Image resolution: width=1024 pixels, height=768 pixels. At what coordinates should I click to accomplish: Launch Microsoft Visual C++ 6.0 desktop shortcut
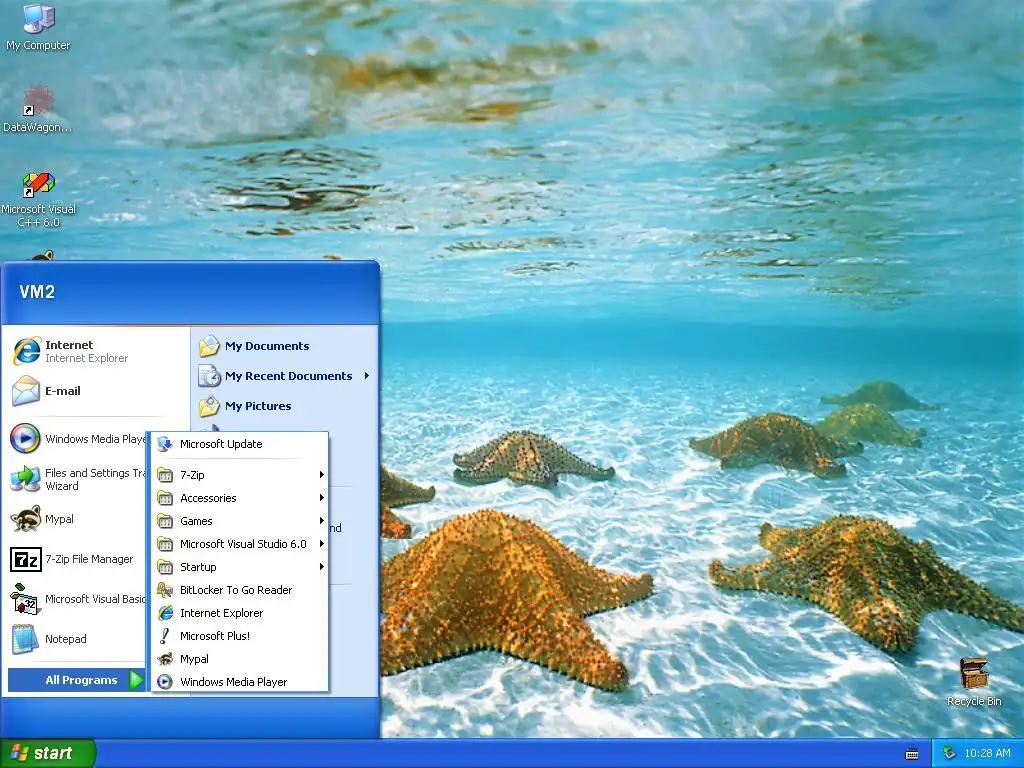[38, 199]
